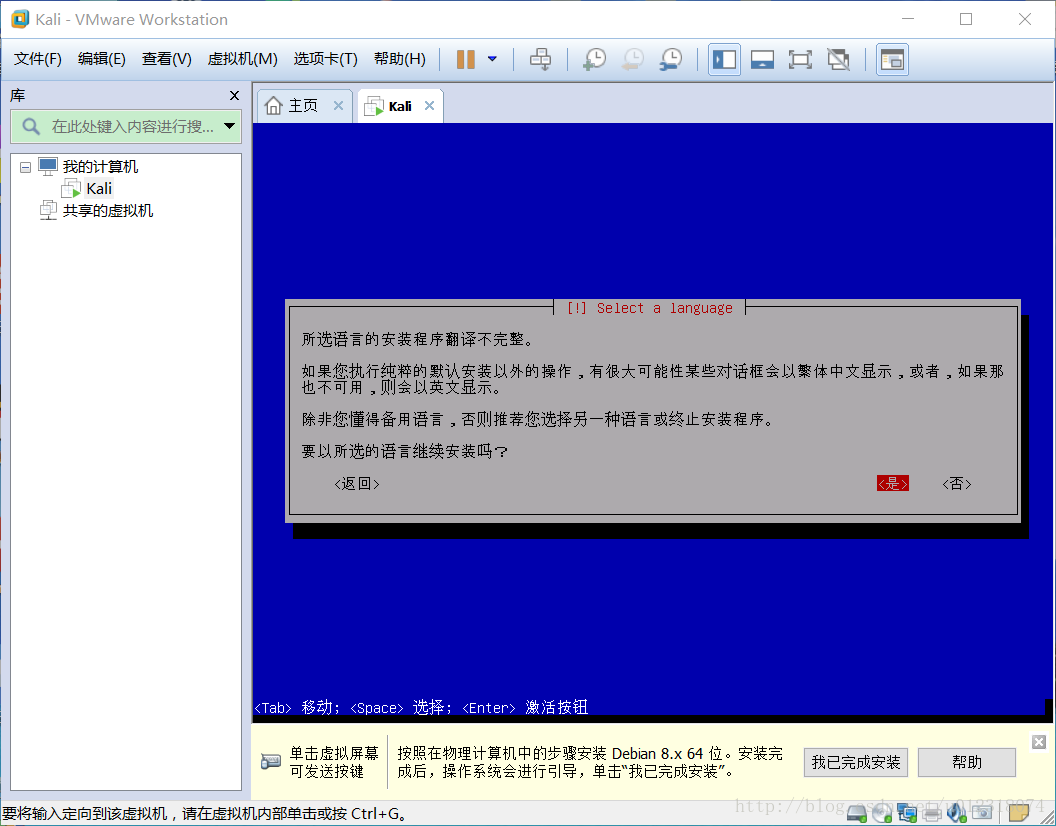Click the Select a language dialog title
This screenshot has height=826, width=1056.
click(x=649, y=308)
